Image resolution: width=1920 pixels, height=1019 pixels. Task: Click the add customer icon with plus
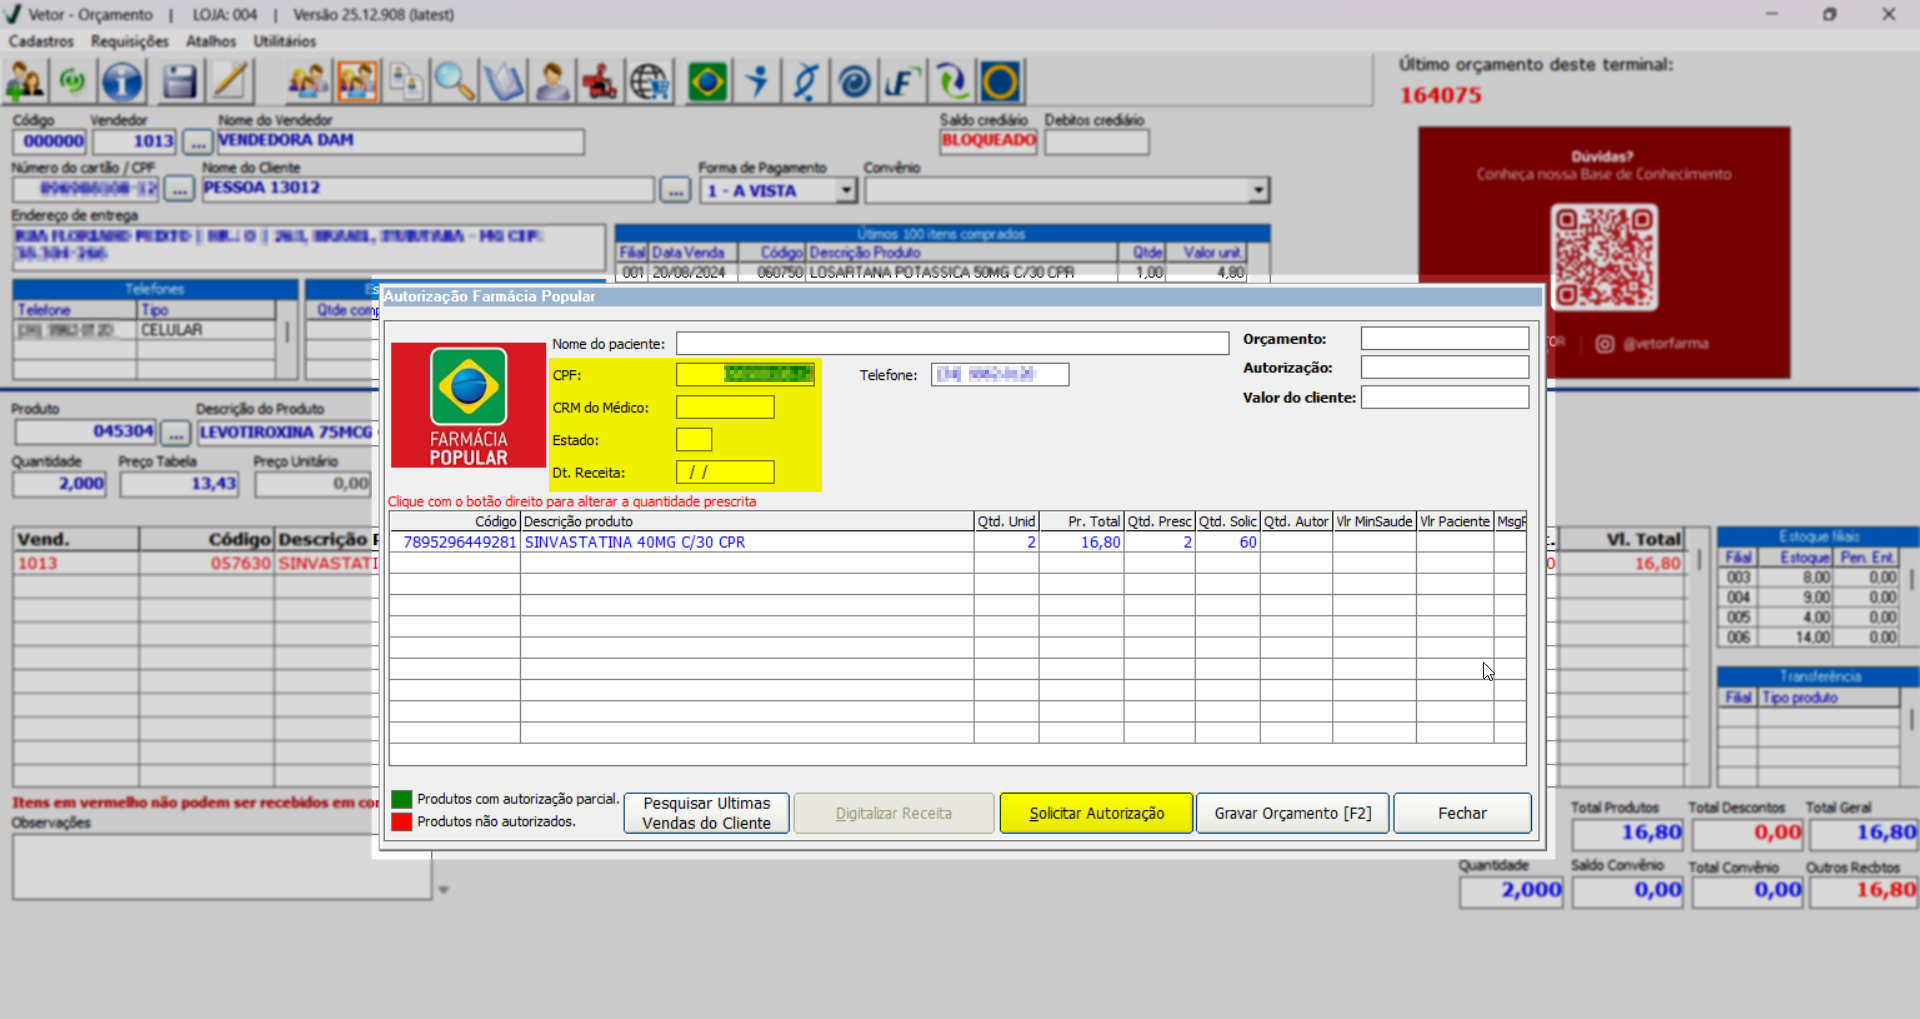(25, 82)
